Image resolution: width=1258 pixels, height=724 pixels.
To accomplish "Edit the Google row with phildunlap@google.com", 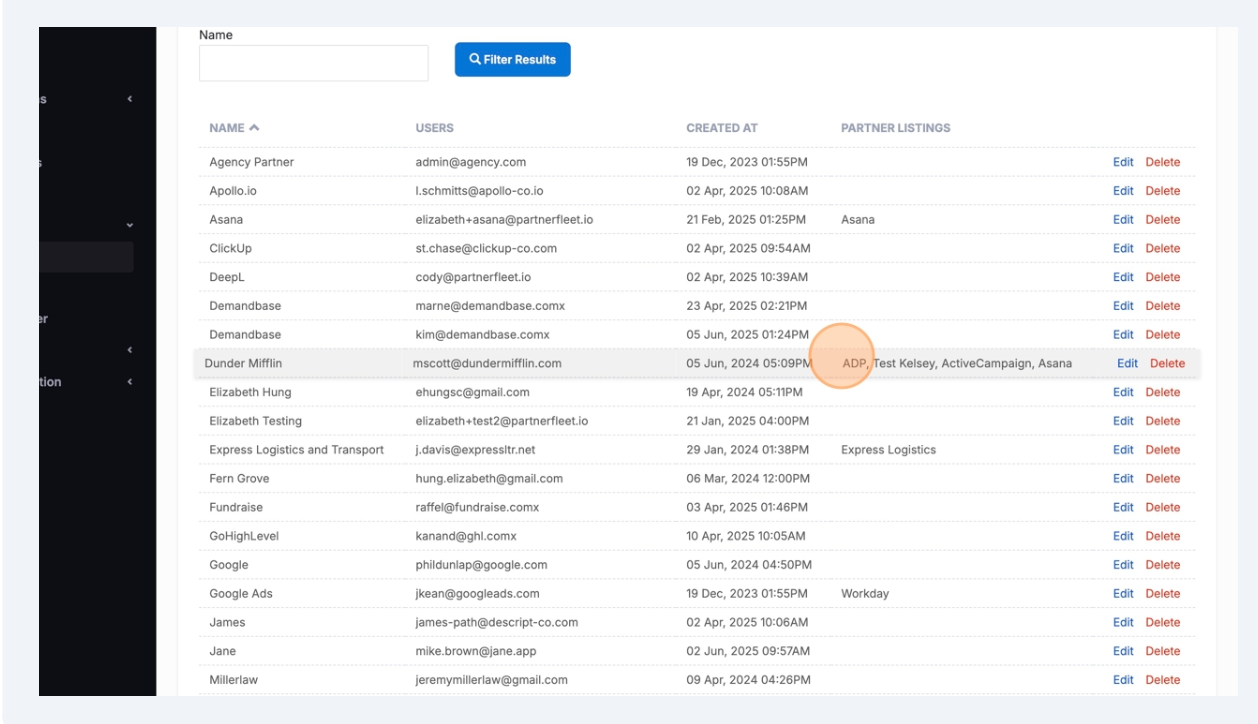I will click(1123, 565).
